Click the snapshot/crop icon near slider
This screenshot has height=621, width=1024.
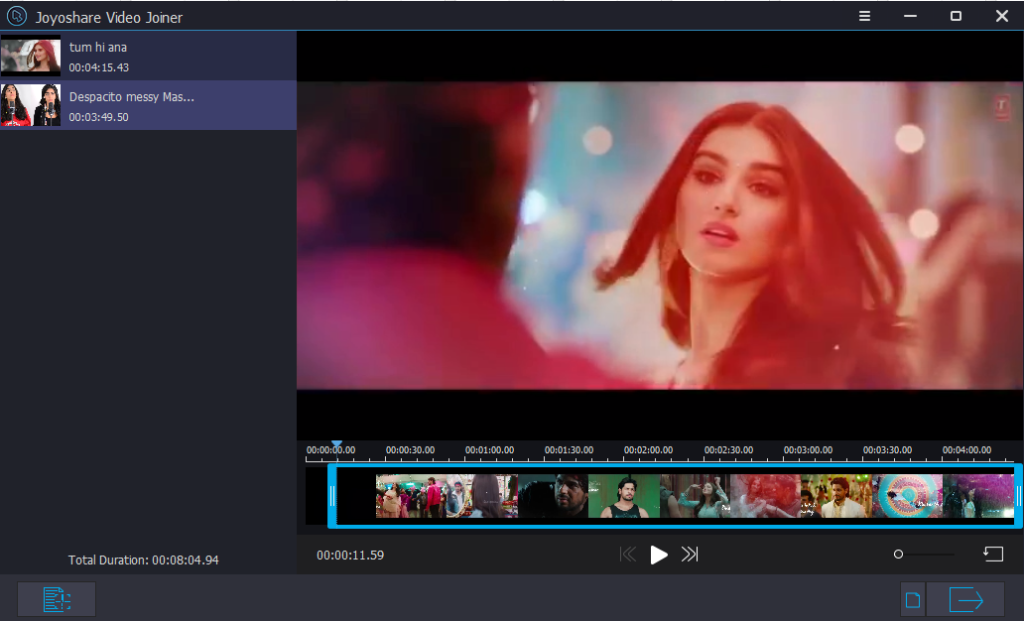point(993,554)
